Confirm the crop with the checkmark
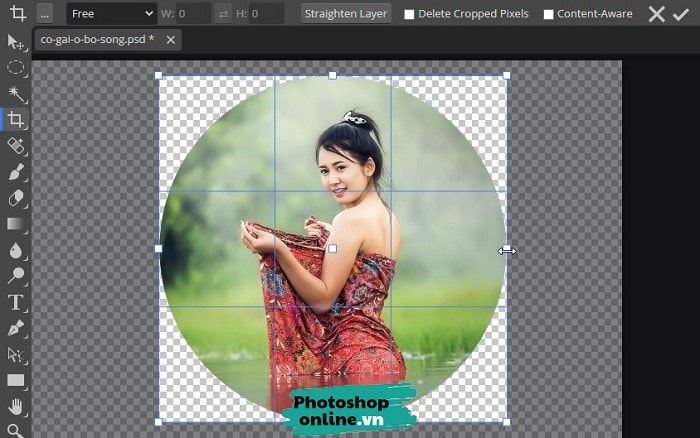 pyautogui.click(x=682, y=14)
